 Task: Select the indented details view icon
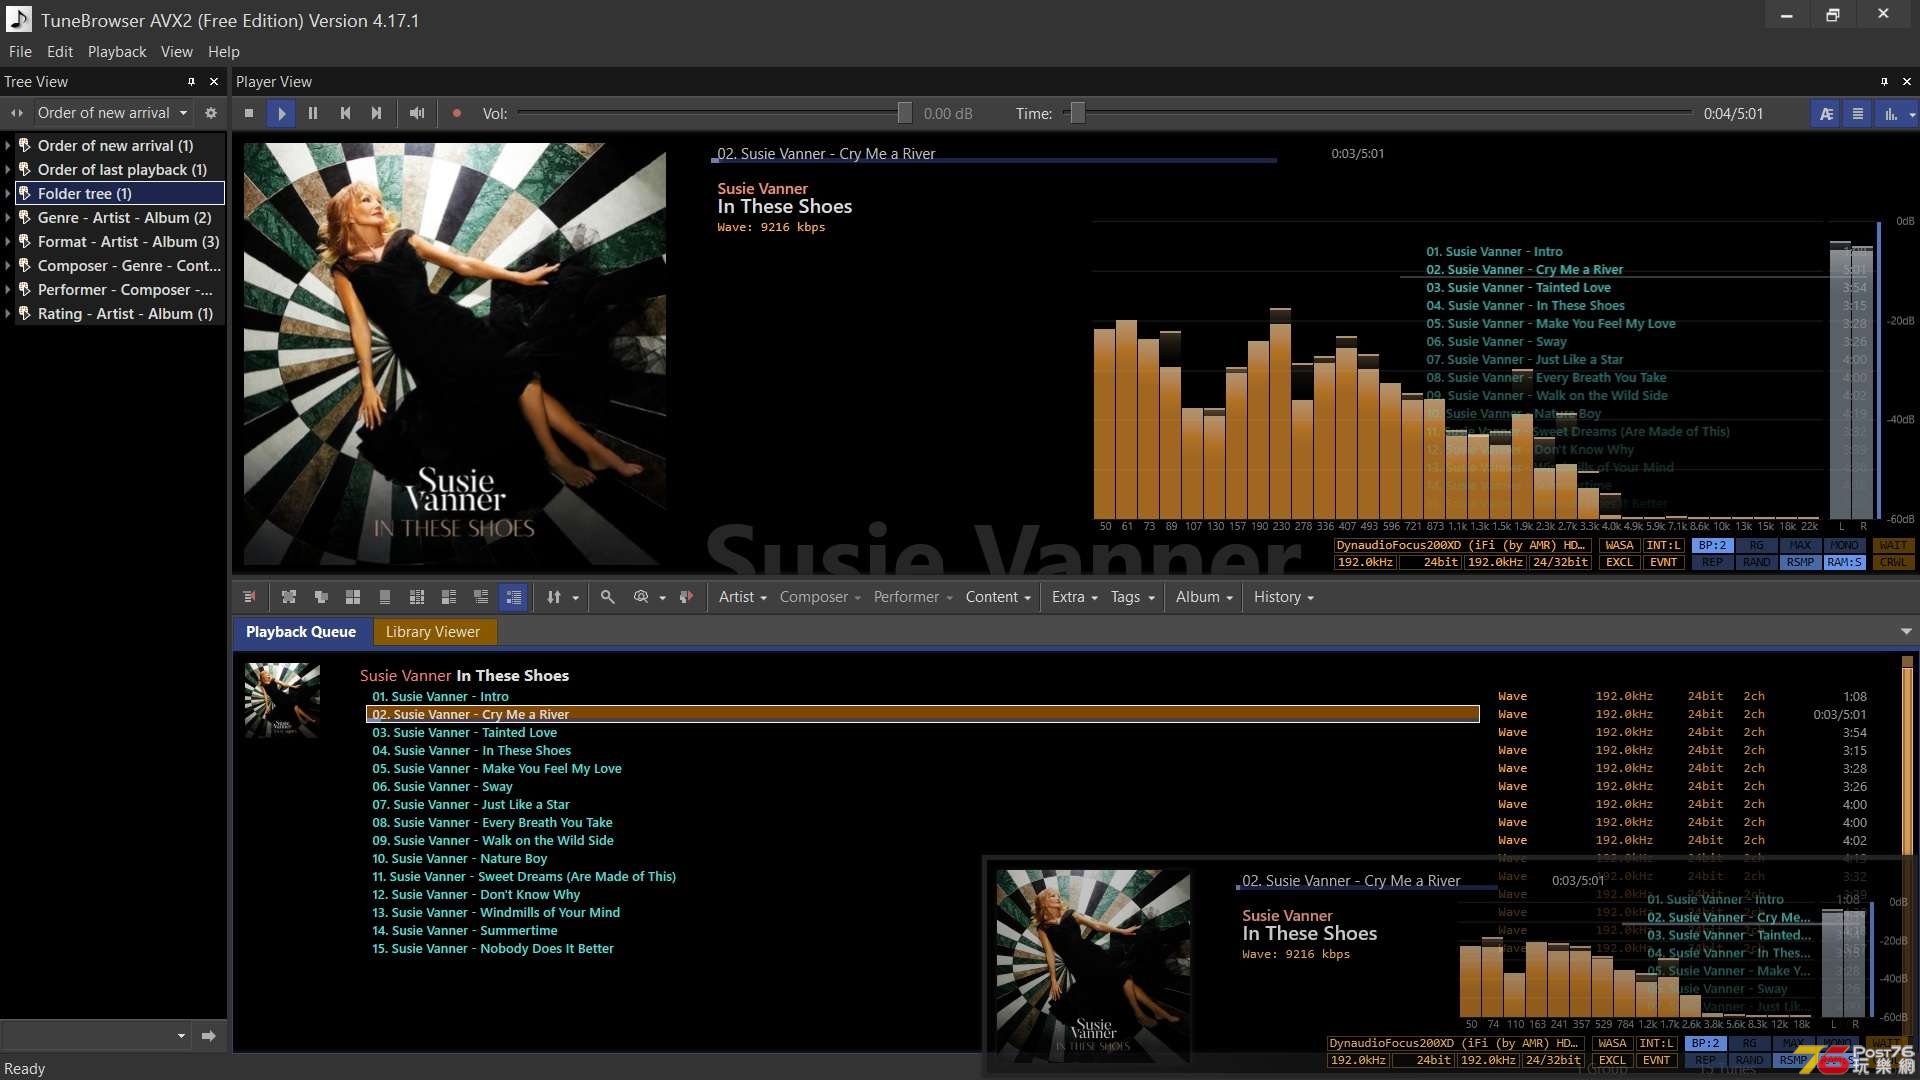coord(481,597)
